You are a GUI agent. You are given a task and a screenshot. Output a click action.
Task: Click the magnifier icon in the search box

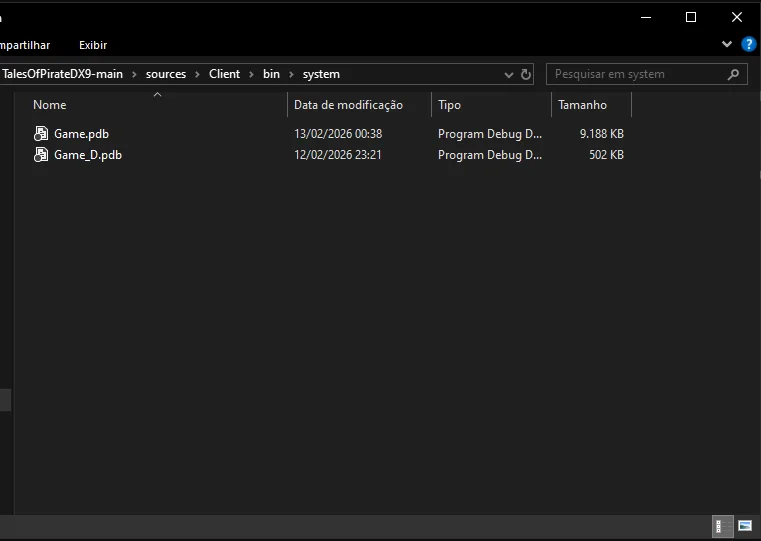(734, 74)
